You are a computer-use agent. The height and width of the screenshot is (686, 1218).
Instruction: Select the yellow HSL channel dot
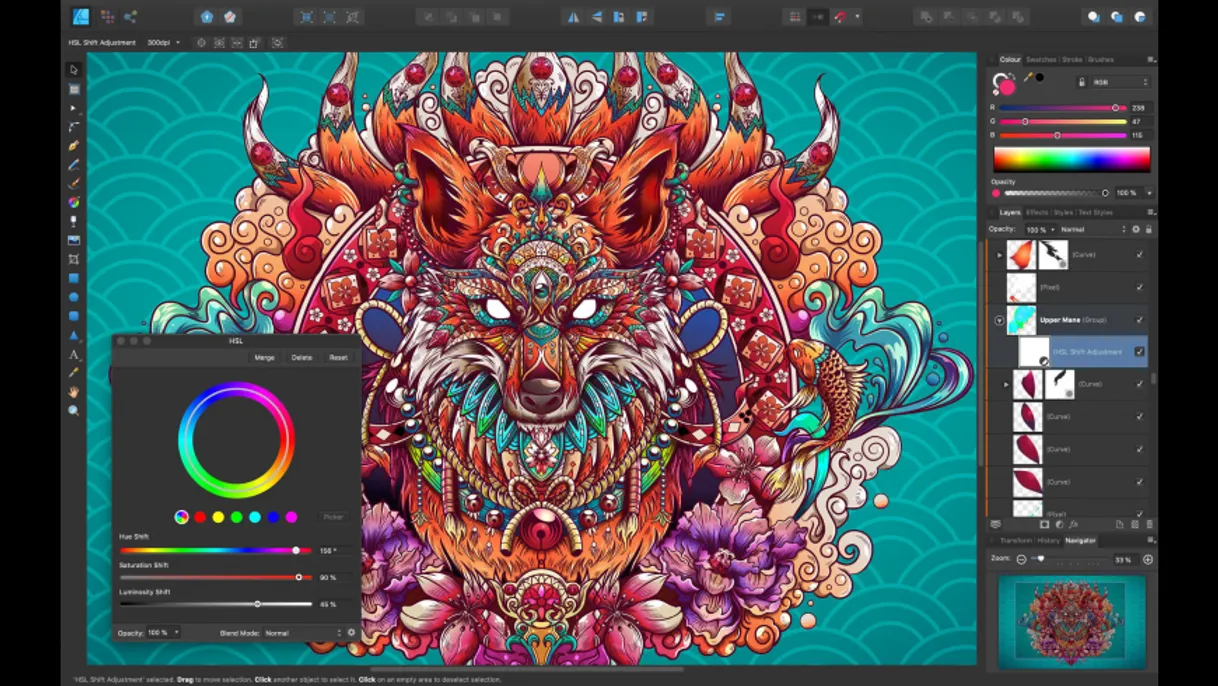218,517
